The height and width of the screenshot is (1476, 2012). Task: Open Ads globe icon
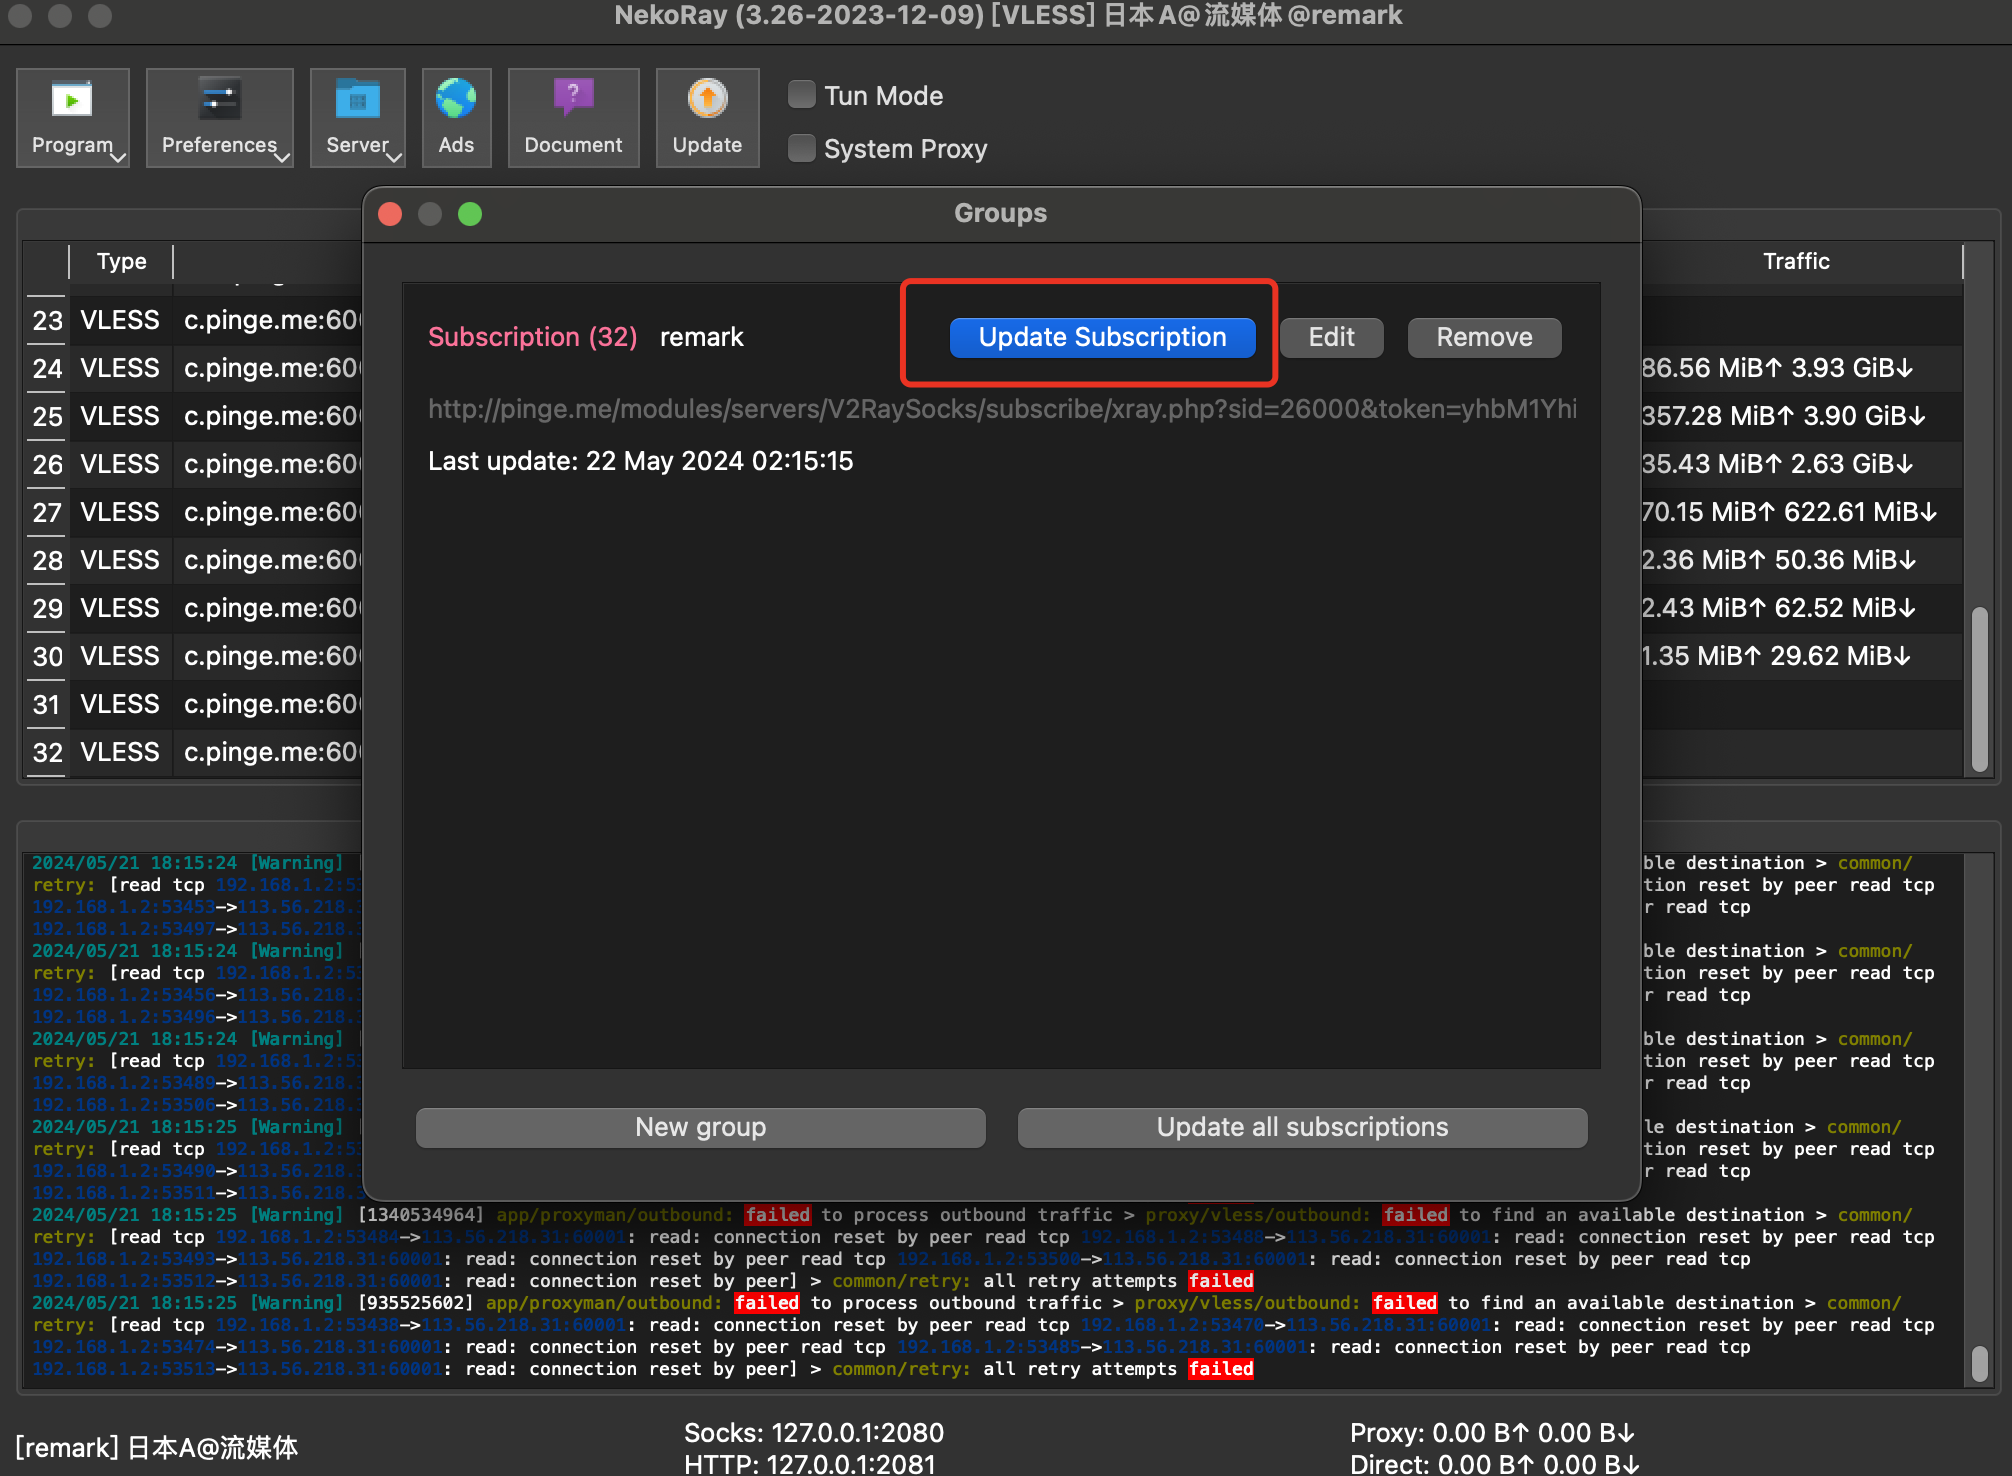(456, 100)
